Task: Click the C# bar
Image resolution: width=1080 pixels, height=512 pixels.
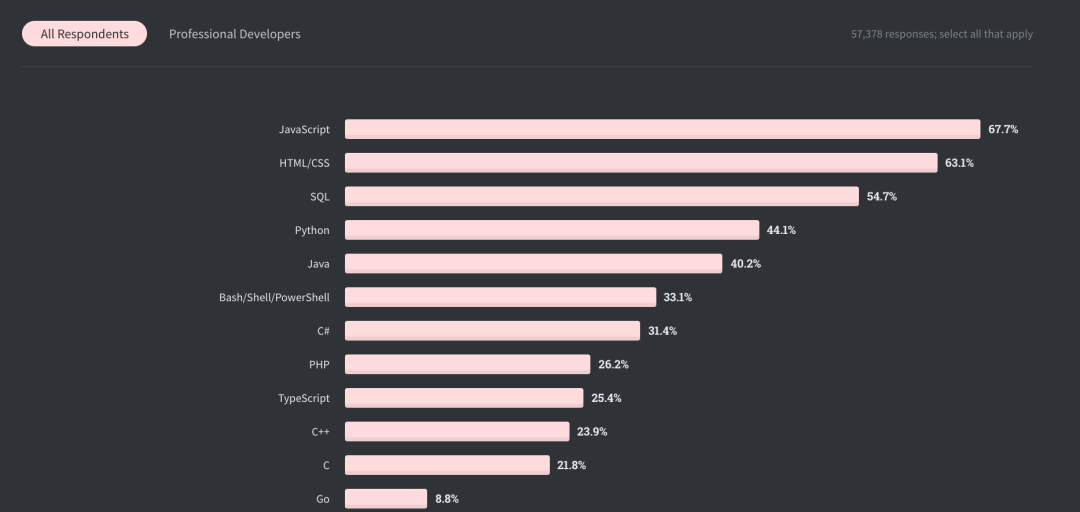Action: (x=492, y=331)
